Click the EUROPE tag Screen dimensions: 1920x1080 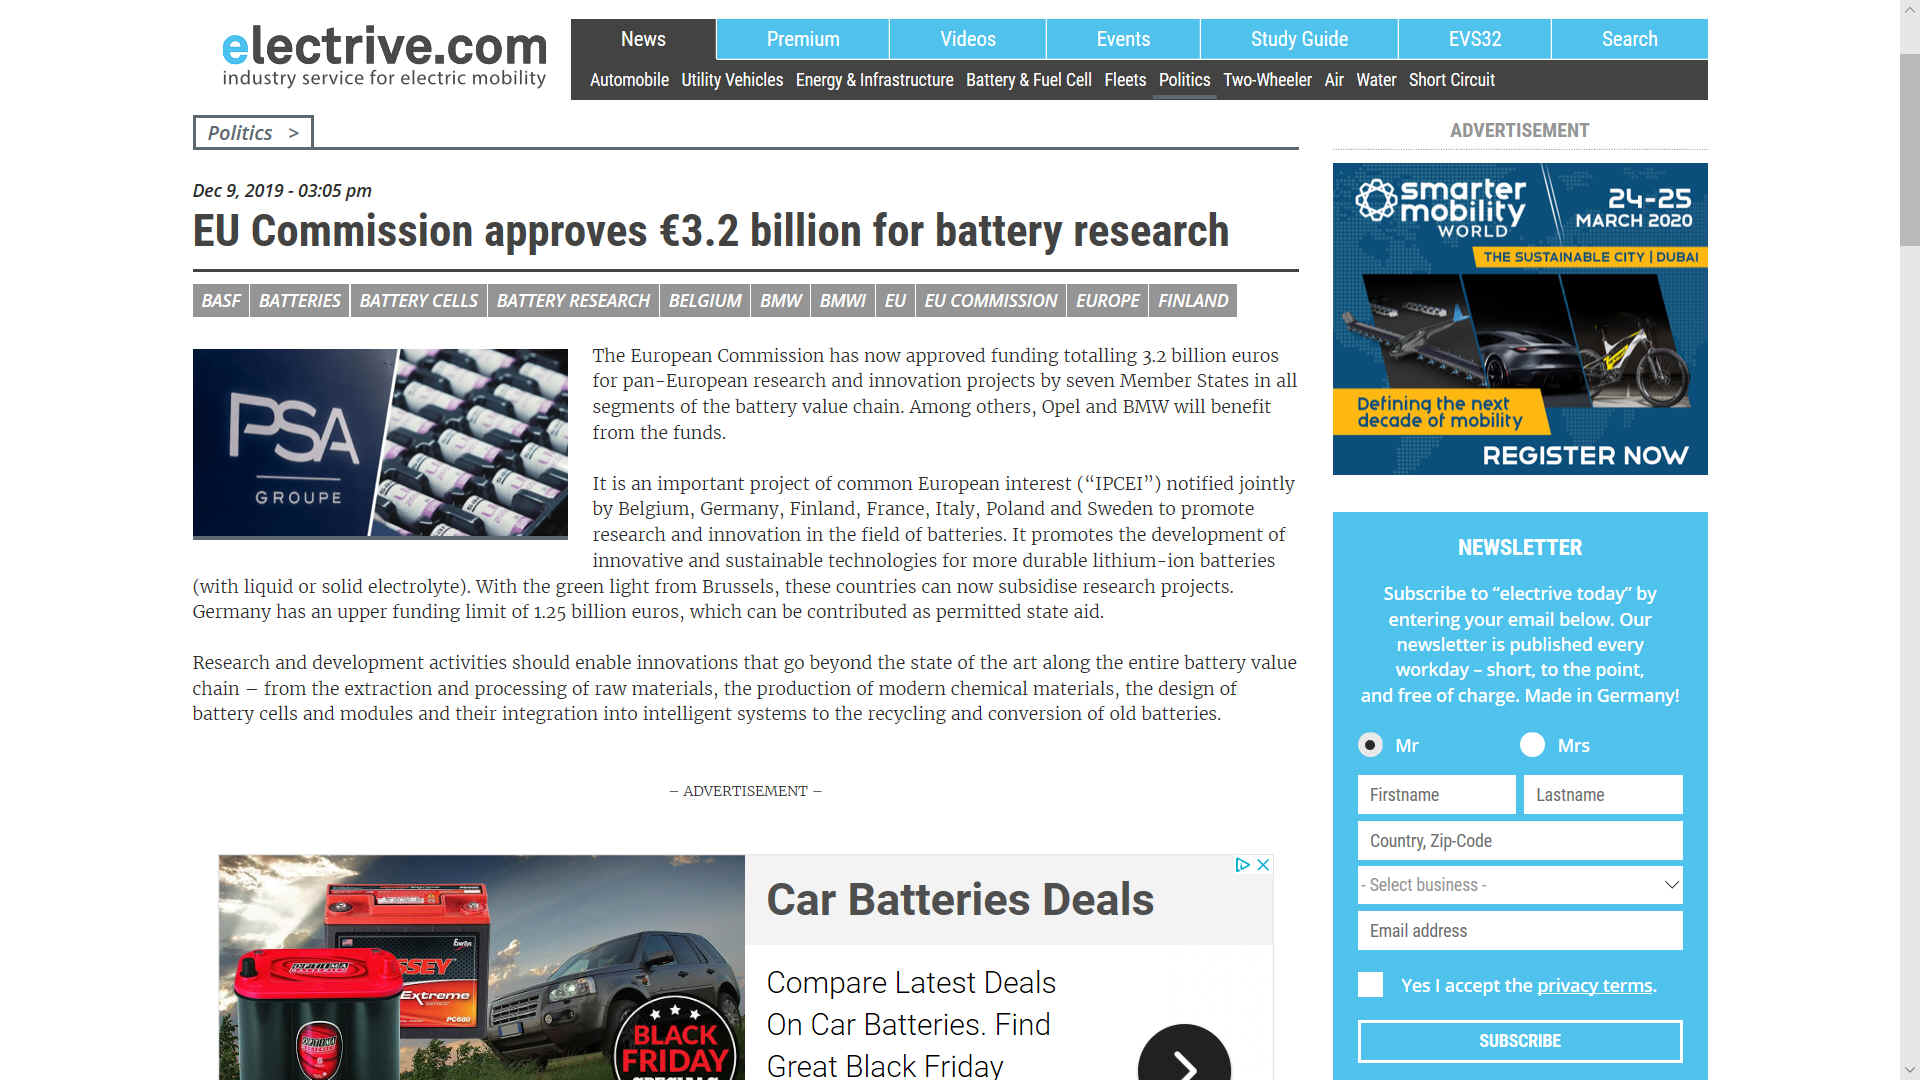pyautogui.click(x=1108, y=301)
